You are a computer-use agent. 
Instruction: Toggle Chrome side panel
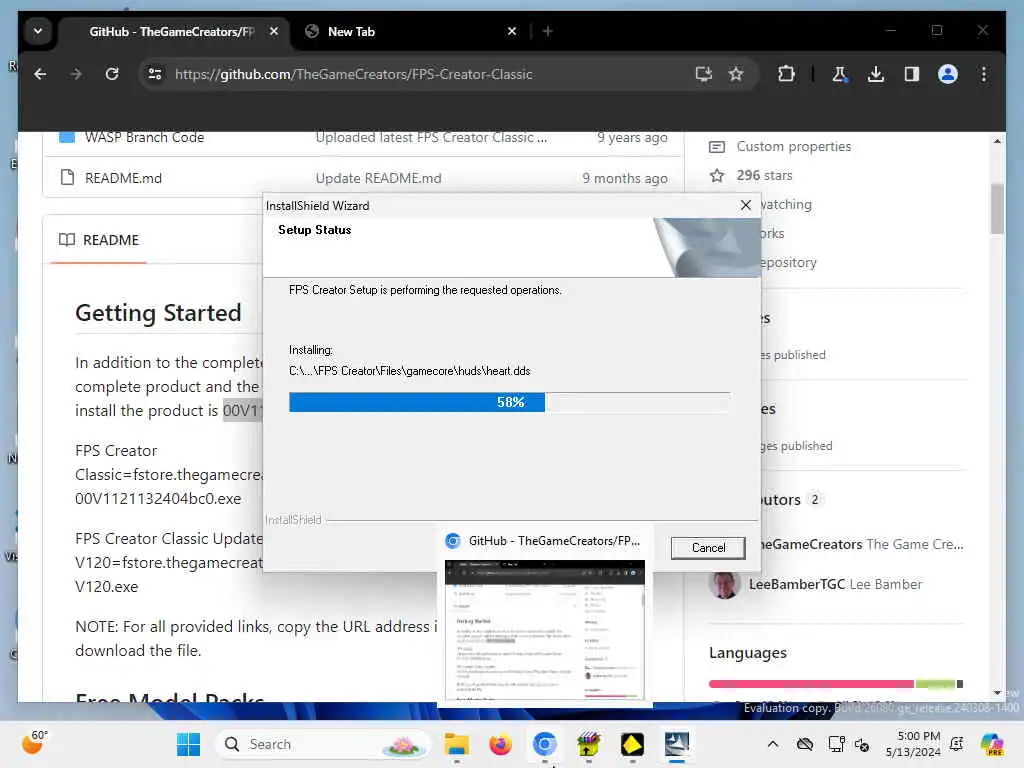click(912, 74)
